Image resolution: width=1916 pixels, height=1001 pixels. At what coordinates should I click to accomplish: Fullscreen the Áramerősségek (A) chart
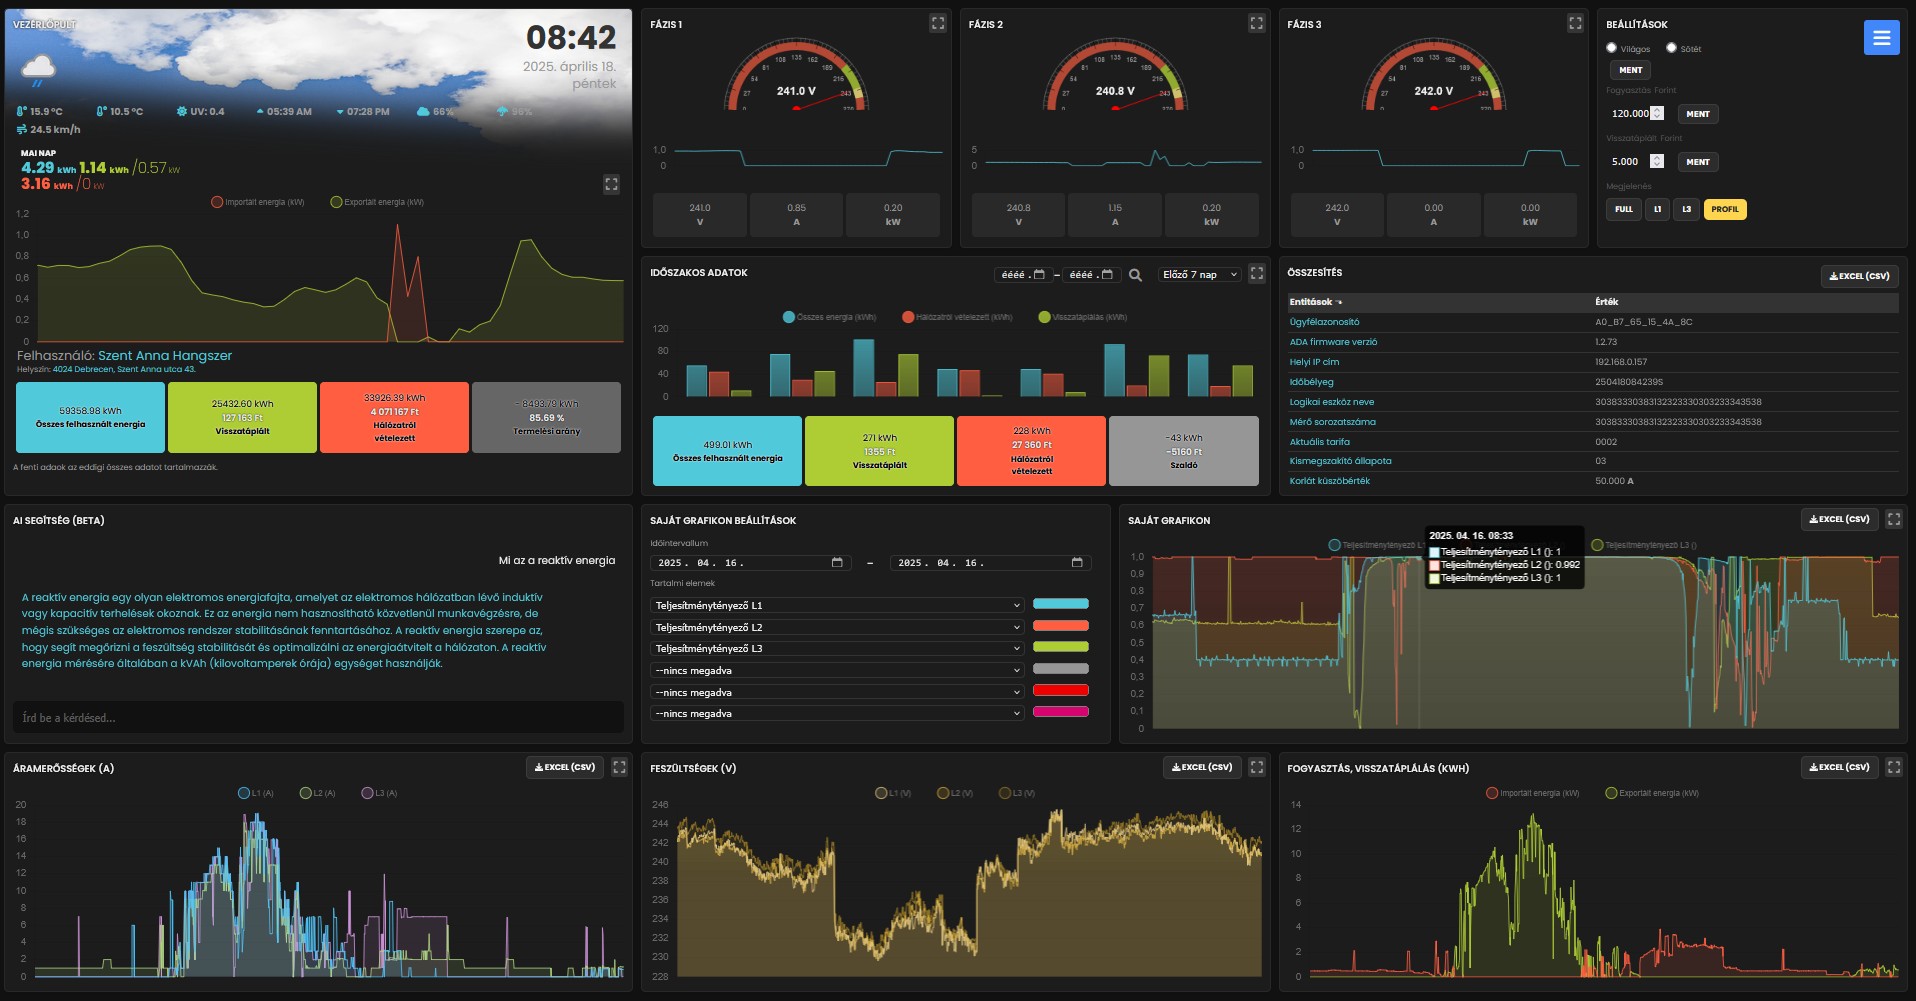[619, 767]
